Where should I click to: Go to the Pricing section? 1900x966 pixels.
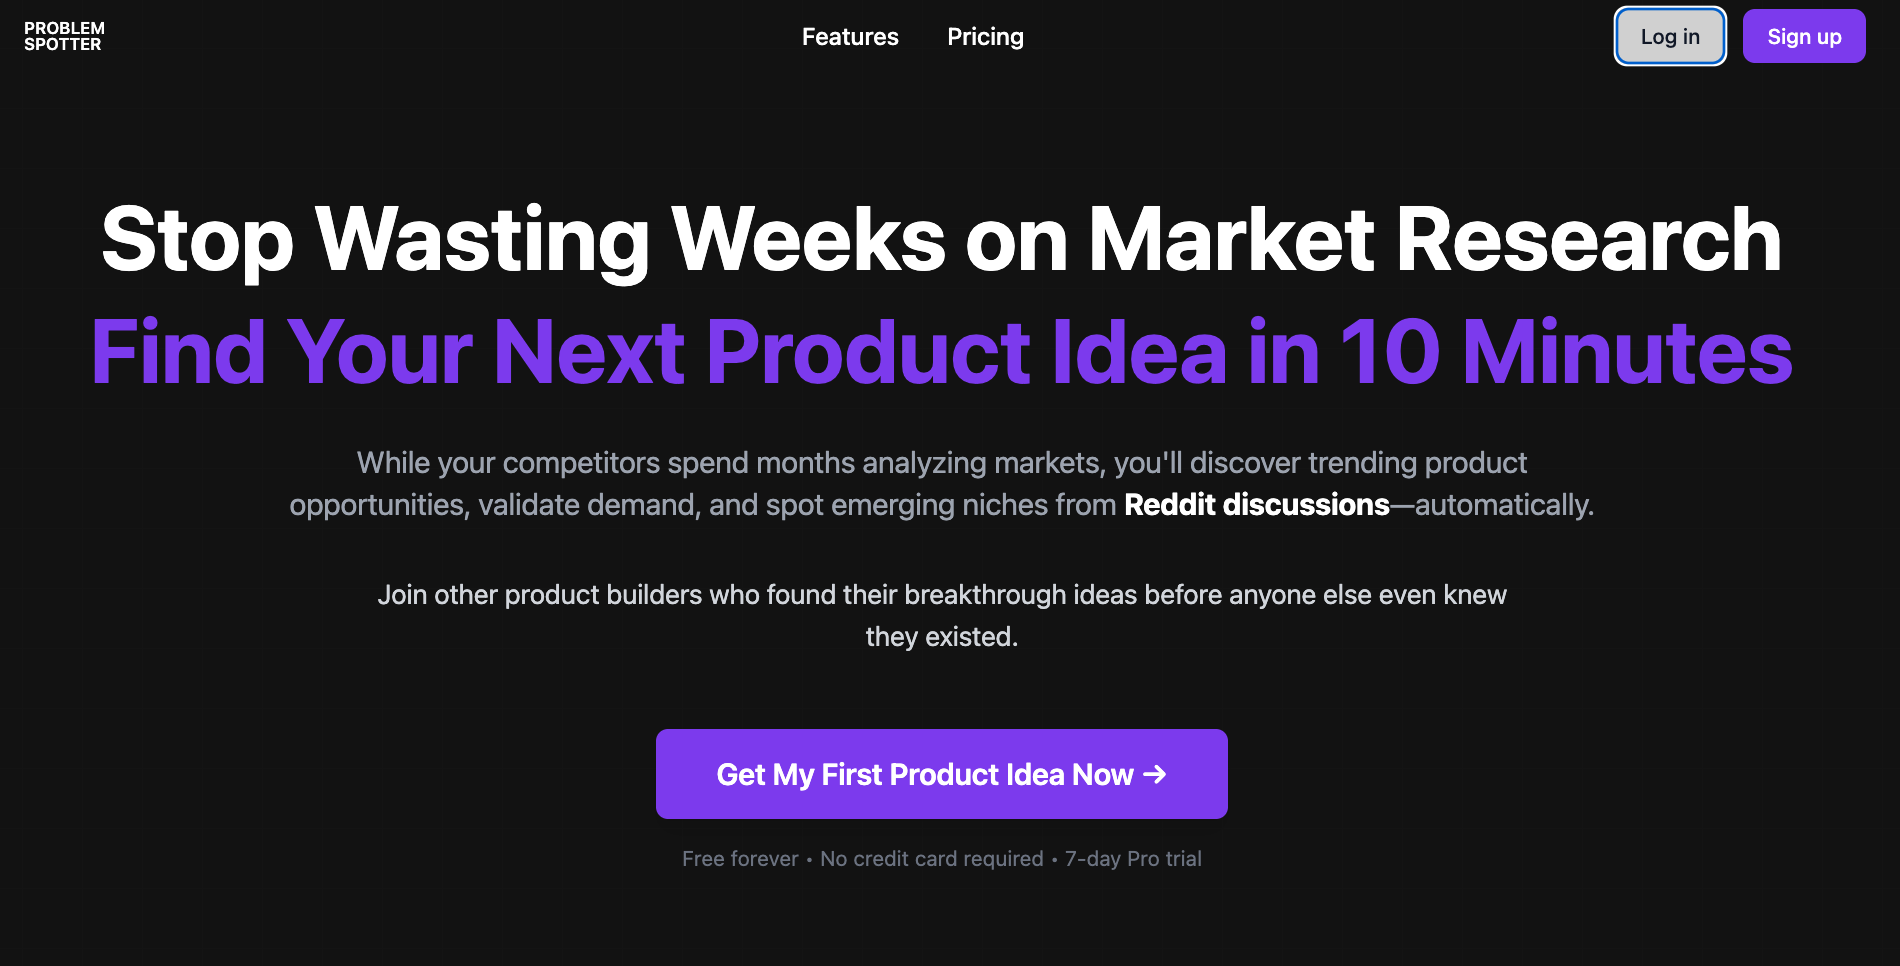[985, 37]
